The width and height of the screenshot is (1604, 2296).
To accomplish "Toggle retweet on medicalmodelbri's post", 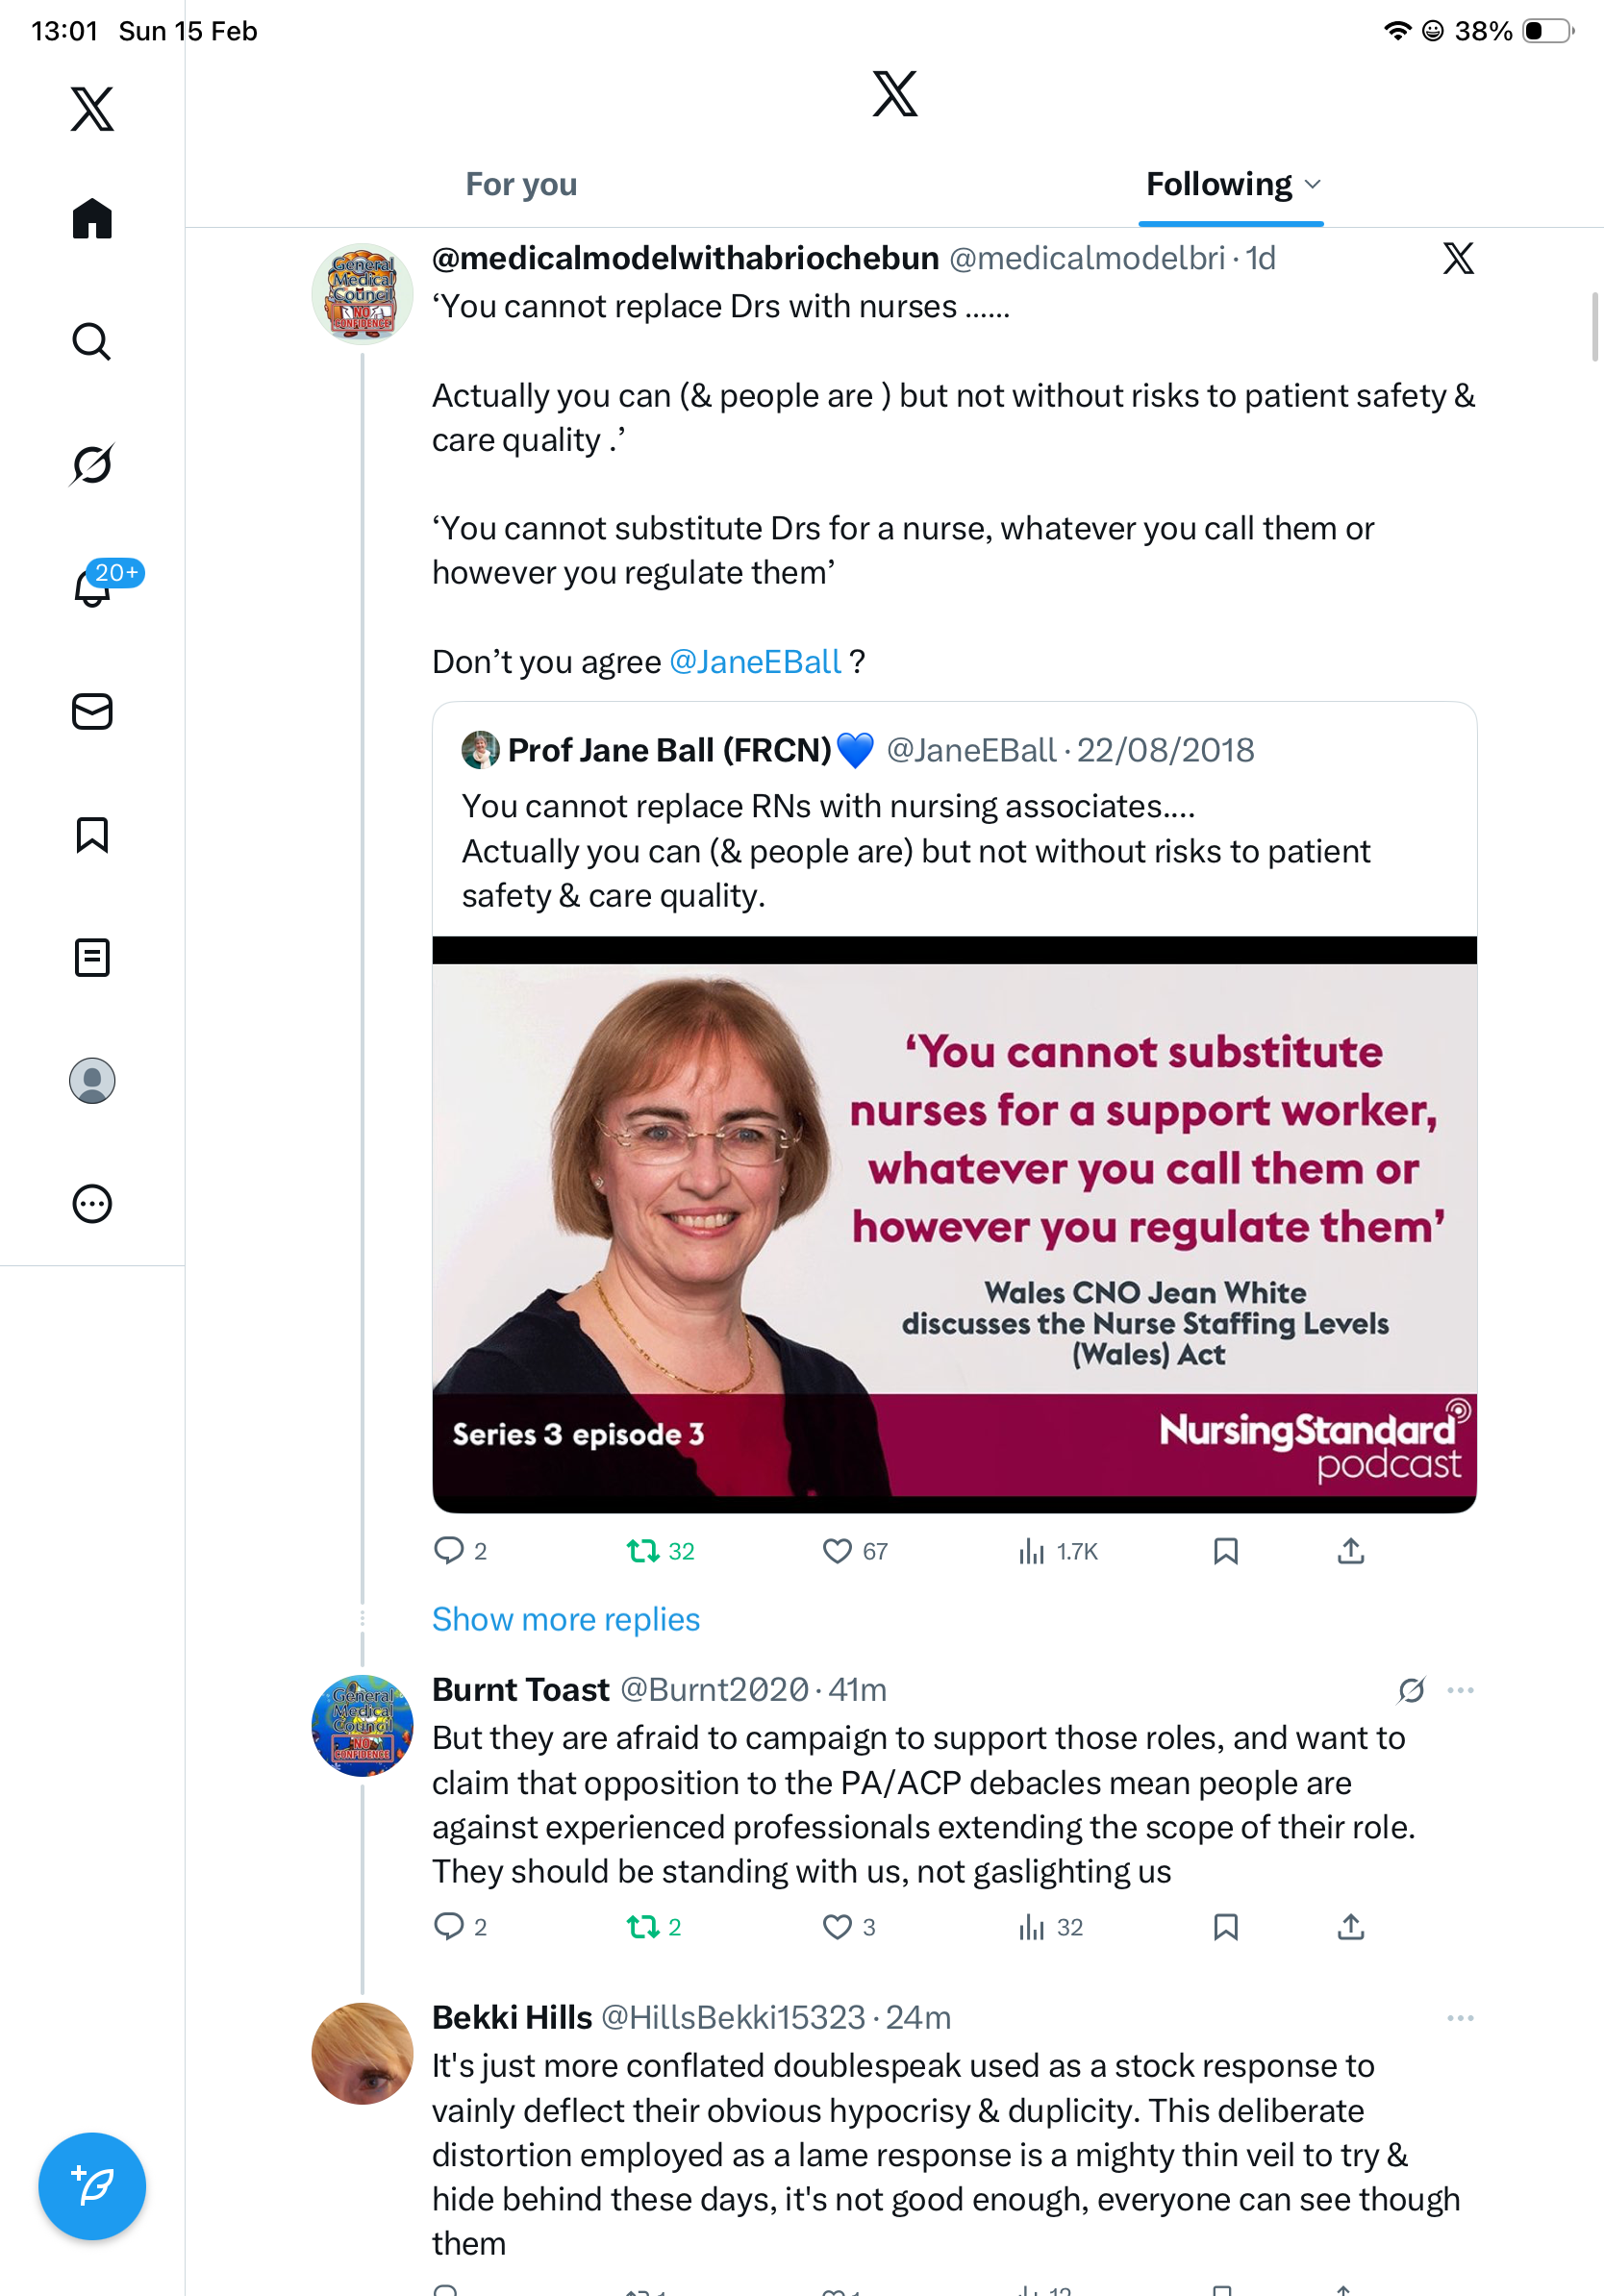I will 642,1551.
